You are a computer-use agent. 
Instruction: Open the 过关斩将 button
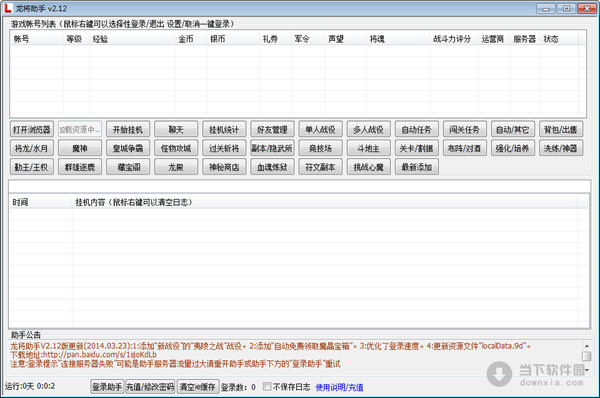(x=224, y=148)
